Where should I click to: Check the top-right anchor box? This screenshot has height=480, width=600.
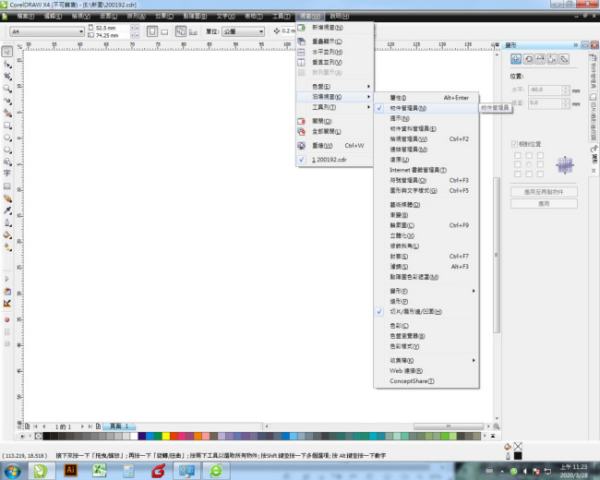click(x=540, y=155)
